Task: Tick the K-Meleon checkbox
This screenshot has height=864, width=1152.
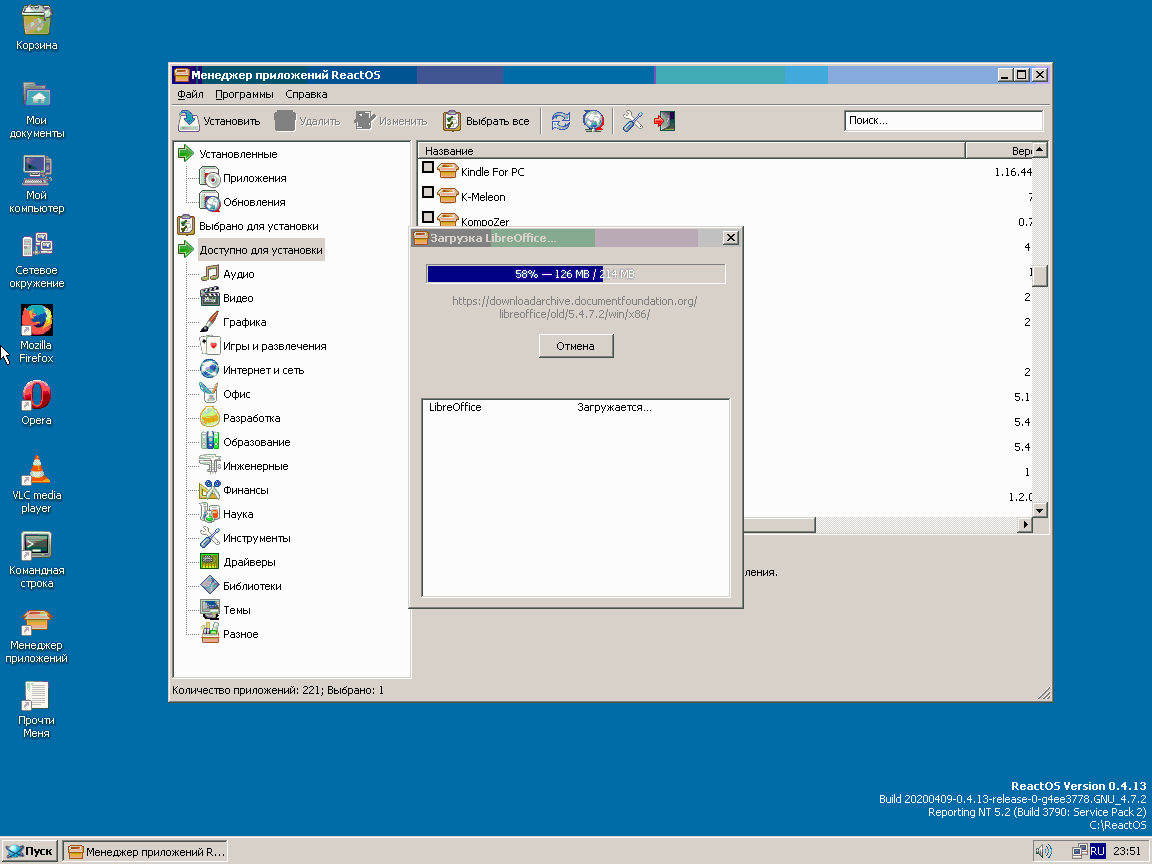Action: pyautogui.click(x=428, y=193)
